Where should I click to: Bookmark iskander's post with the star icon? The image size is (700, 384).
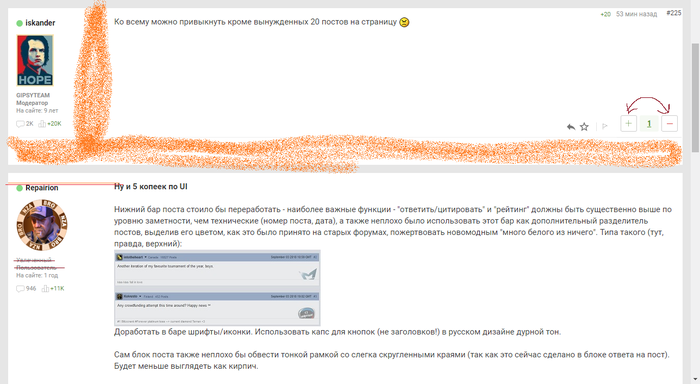584,127
